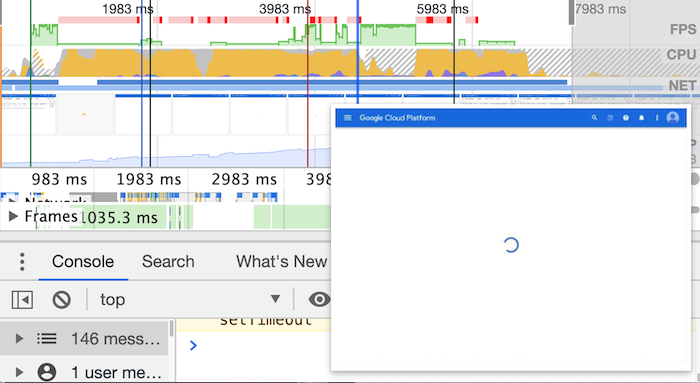Click the left handle of overview selection
700x383 pixels.
[1, 12]
